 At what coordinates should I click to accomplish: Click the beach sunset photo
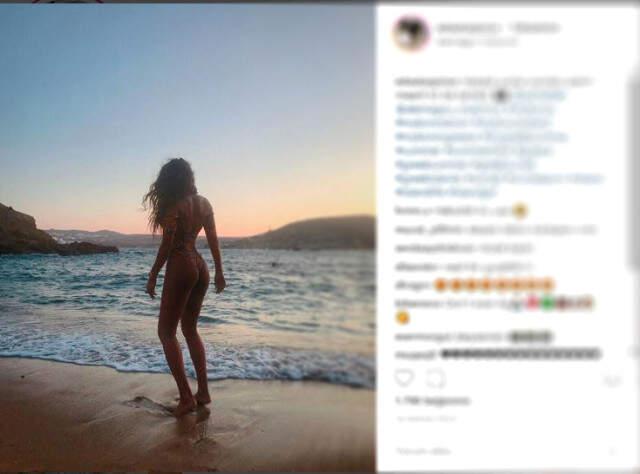point(187,238)
